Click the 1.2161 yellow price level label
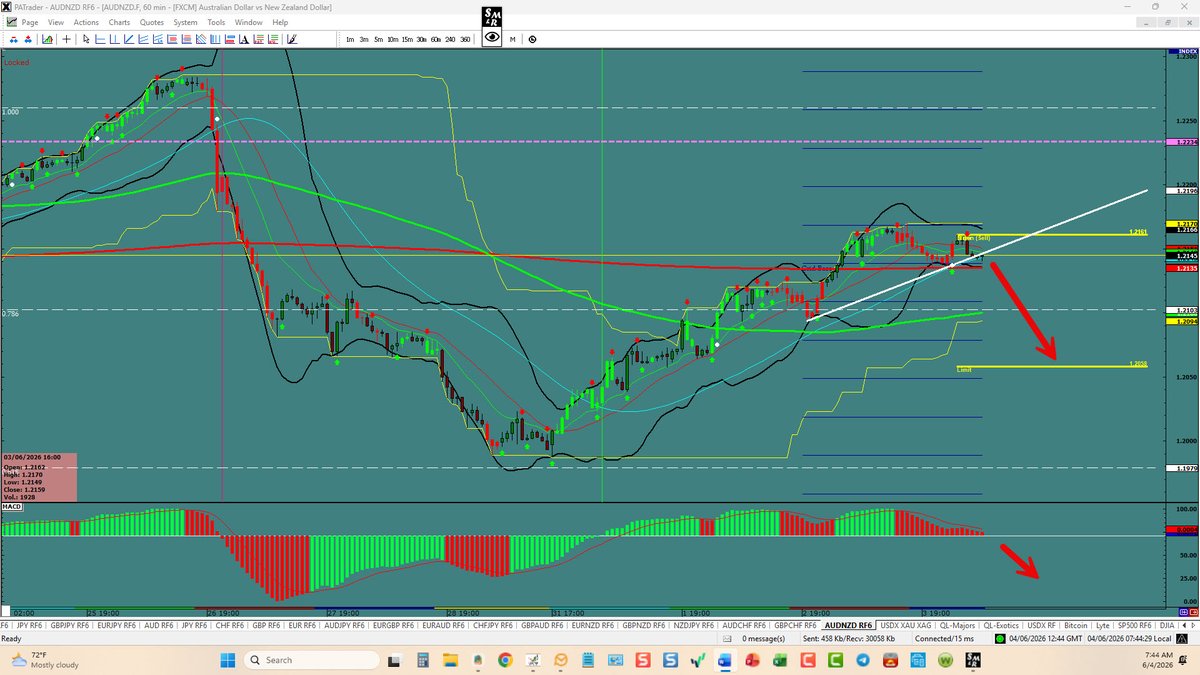The image size is (1200, 675). click(1137, 232)
